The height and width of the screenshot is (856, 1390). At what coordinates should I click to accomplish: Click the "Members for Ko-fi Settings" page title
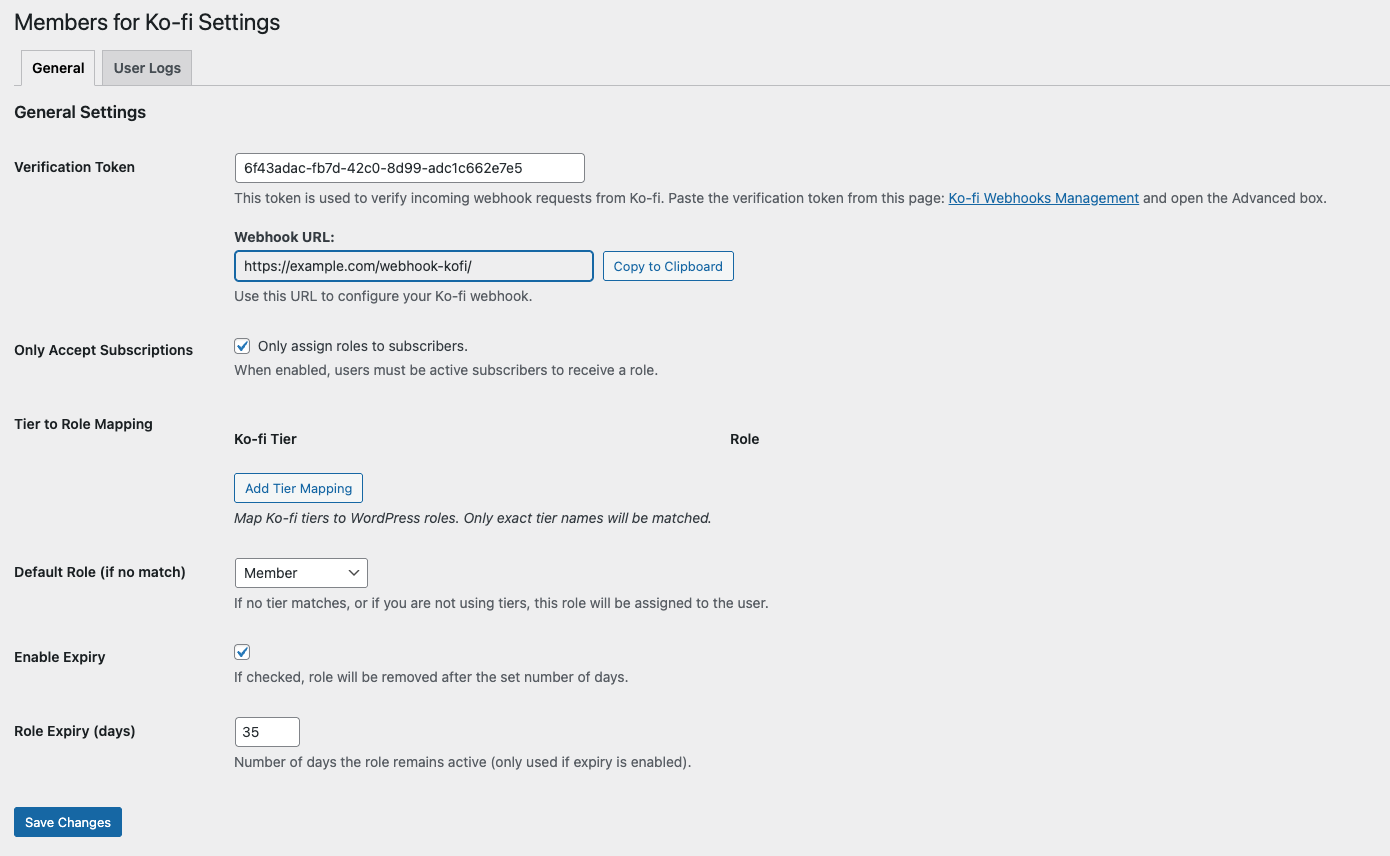[147, 22]
